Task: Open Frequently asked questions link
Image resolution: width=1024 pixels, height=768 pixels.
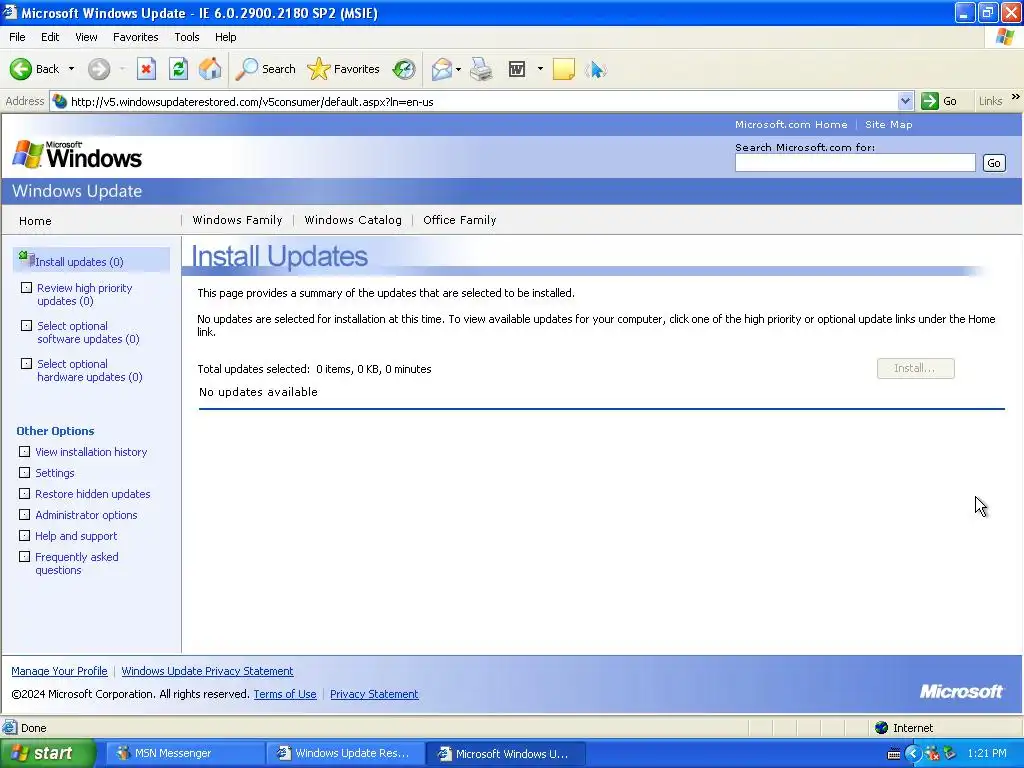Action: (76, 563)
